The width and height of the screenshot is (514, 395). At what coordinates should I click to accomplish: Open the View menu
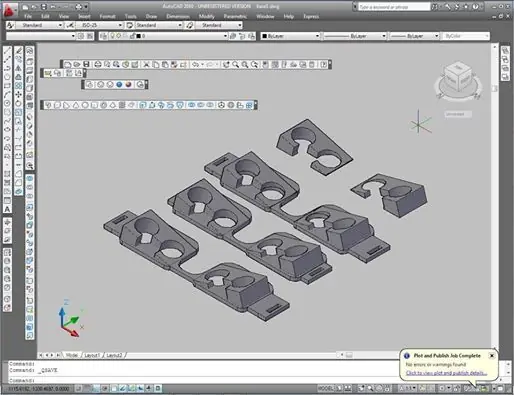click(64, 16)
